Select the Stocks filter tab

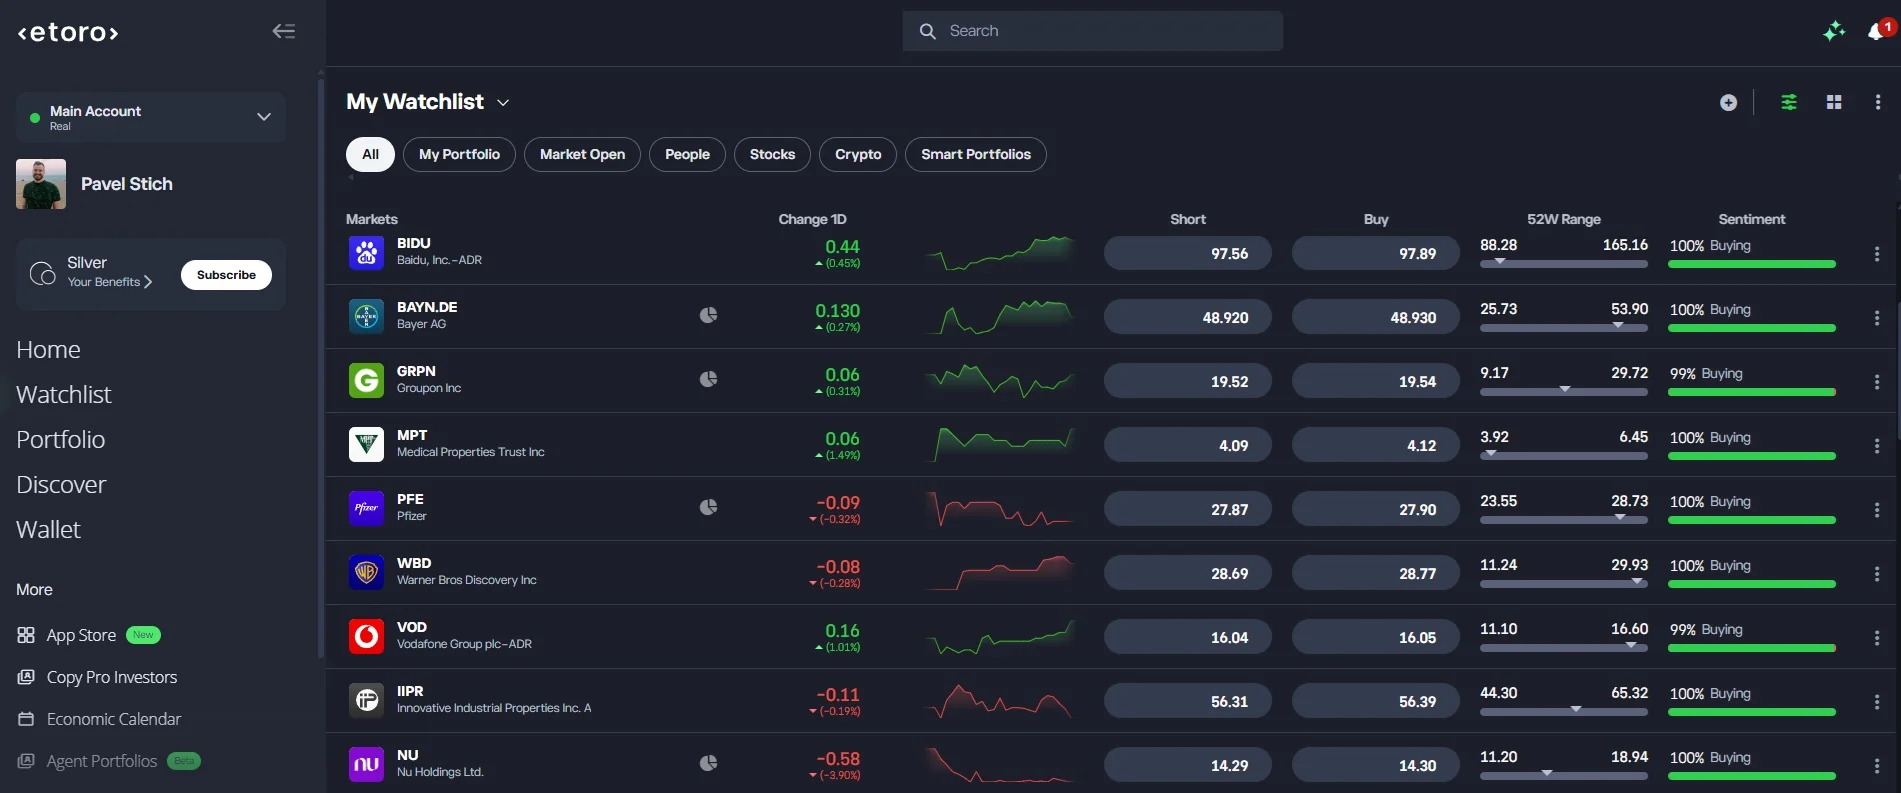pos(772,154)
